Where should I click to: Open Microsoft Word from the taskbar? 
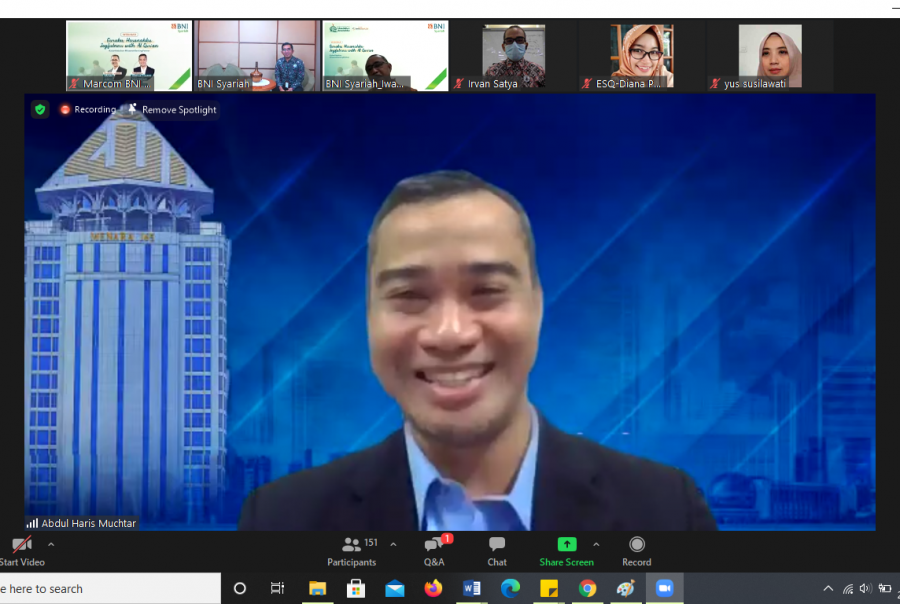pyautogui.click(x=472, y=589)
